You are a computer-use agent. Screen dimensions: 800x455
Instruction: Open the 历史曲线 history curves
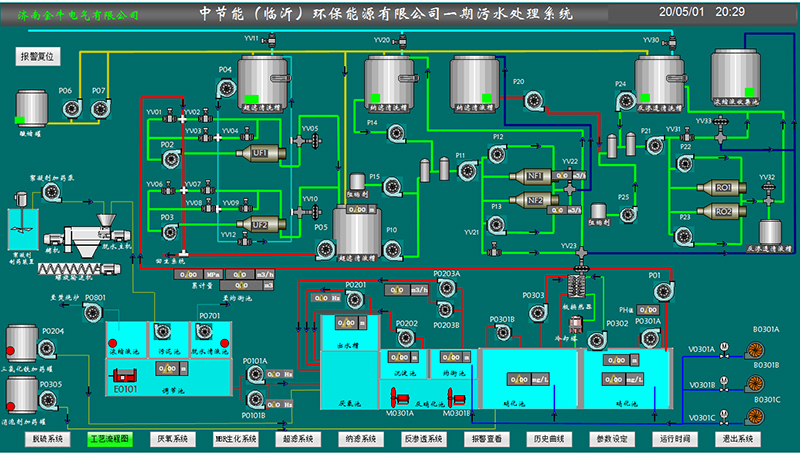pyautogui.click(x=549, y=439)
